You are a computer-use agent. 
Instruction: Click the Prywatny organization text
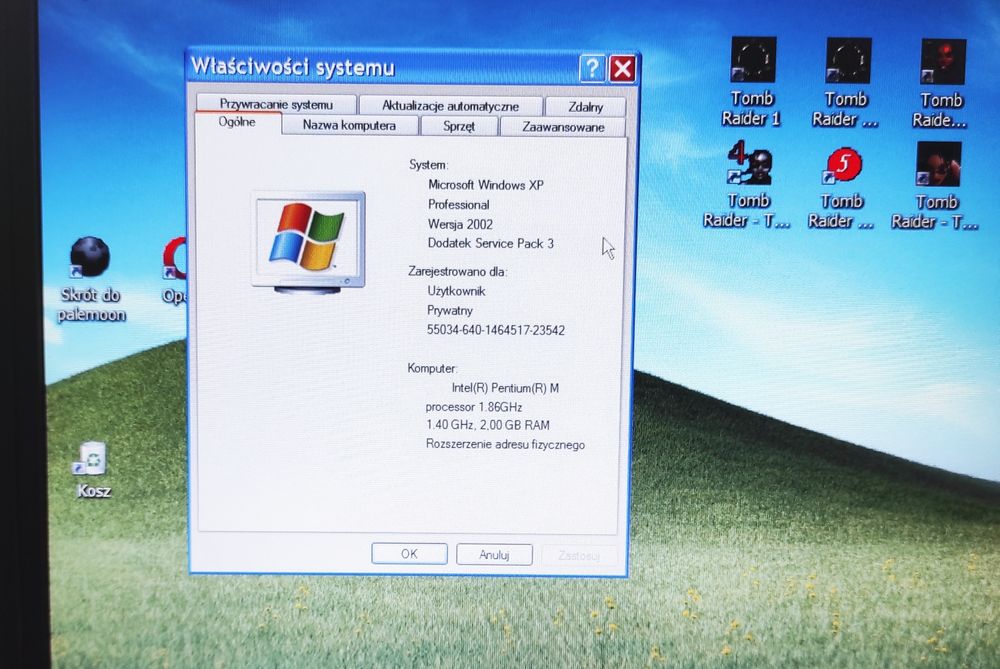pyautogui.click(x=450, y=311)
